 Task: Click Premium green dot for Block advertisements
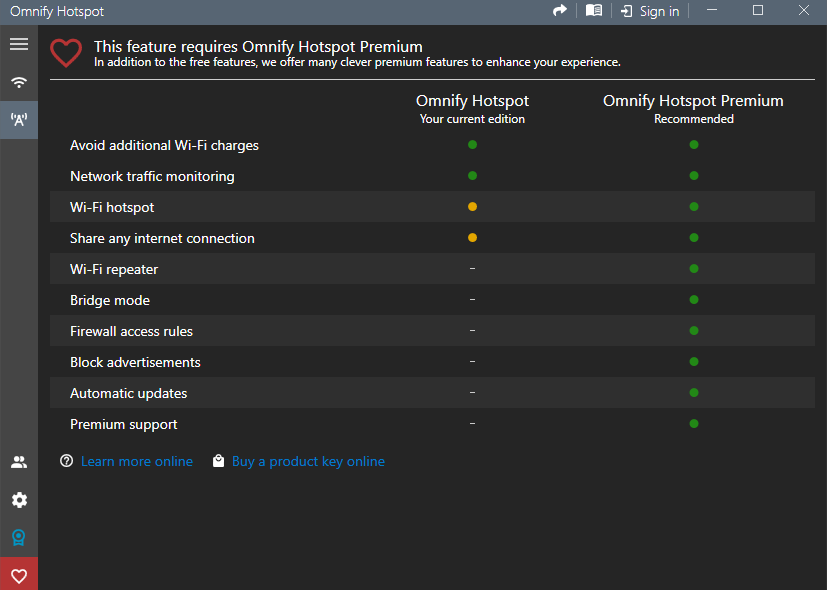tap(694, 362)
